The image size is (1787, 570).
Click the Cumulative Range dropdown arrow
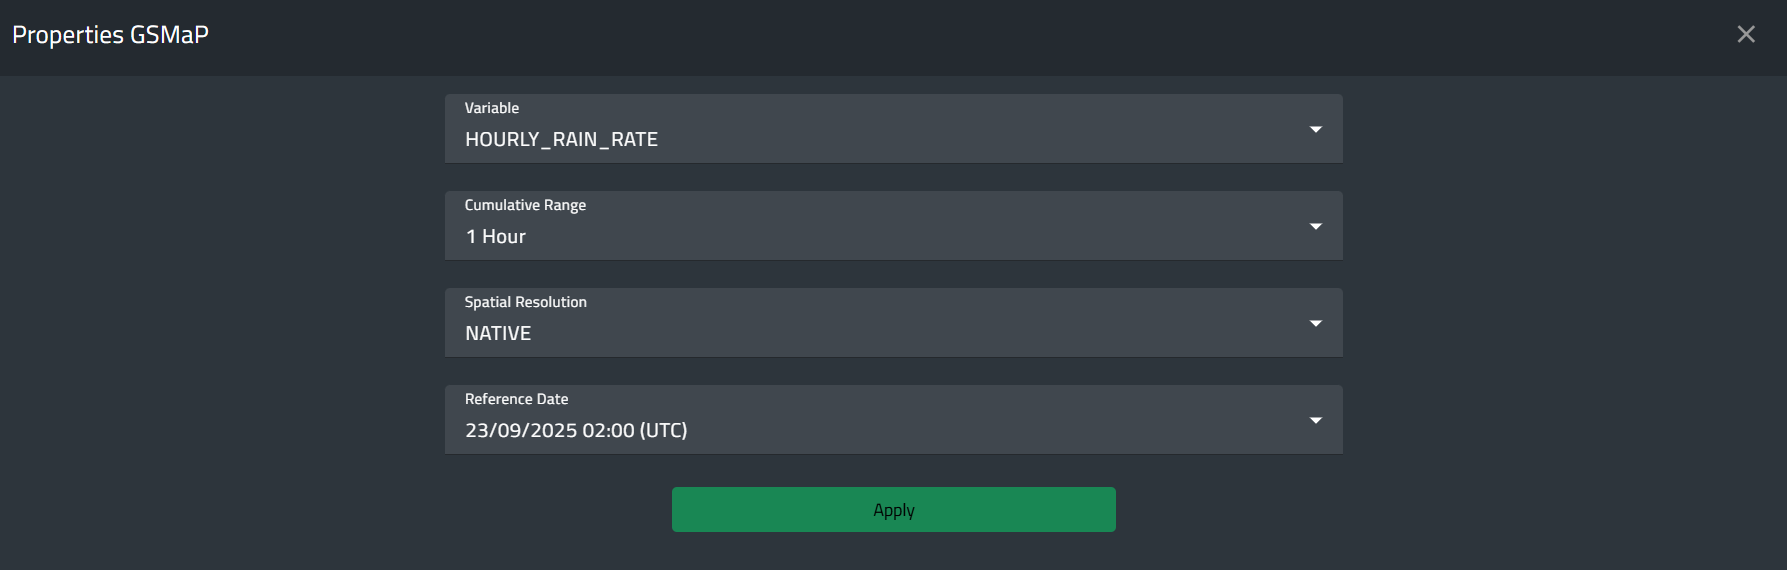(1316, 227)
